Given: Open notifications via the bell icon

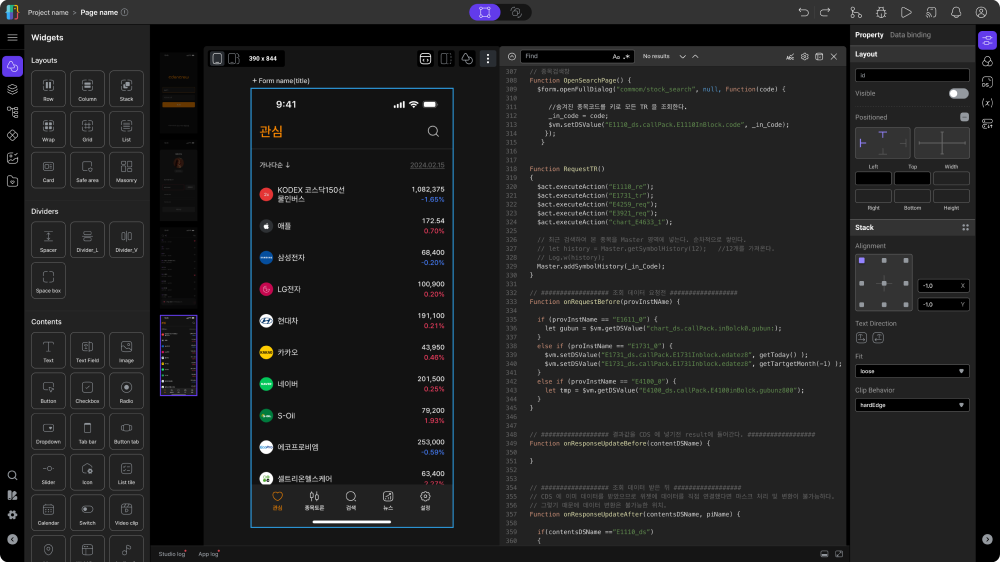Looking at the screenshot, I should click(x=955, y=12).
